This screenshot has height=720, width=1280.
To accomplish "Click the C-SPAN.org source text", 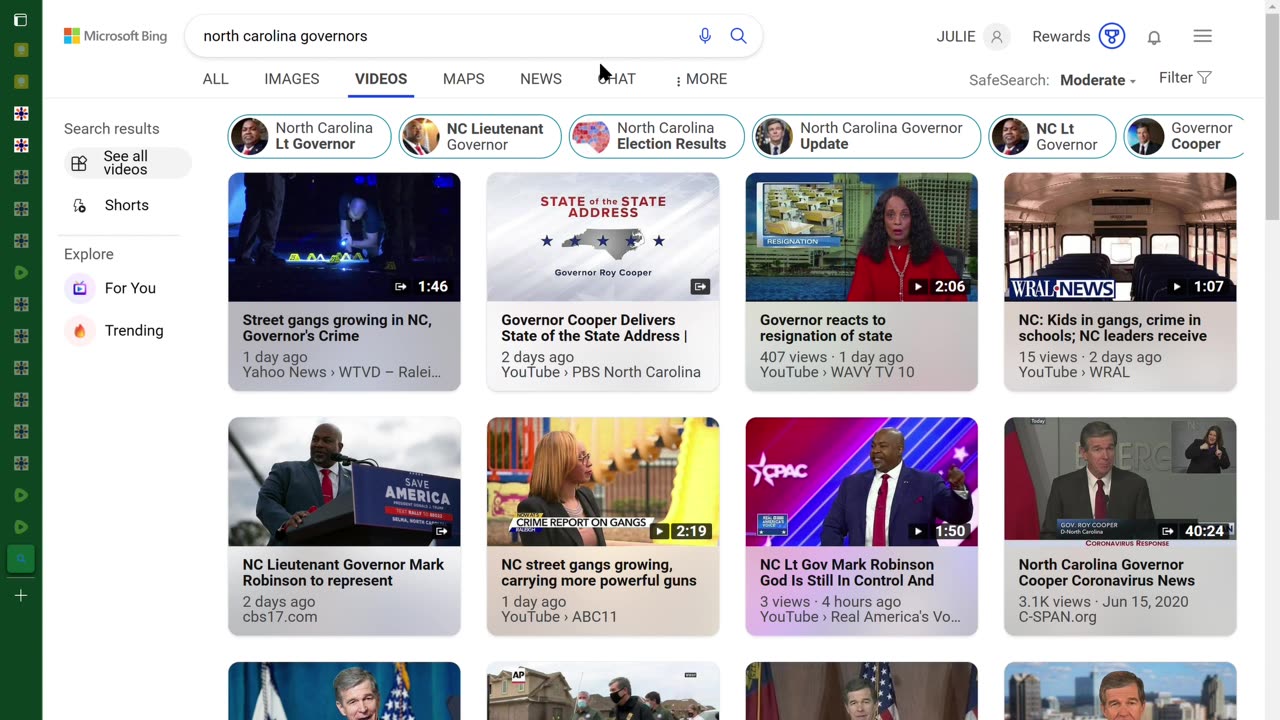I will 1058,617.
